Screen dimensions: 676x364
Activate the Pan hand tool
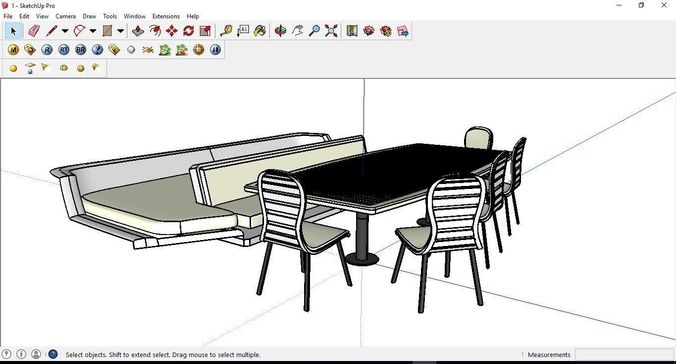(297, 31)
